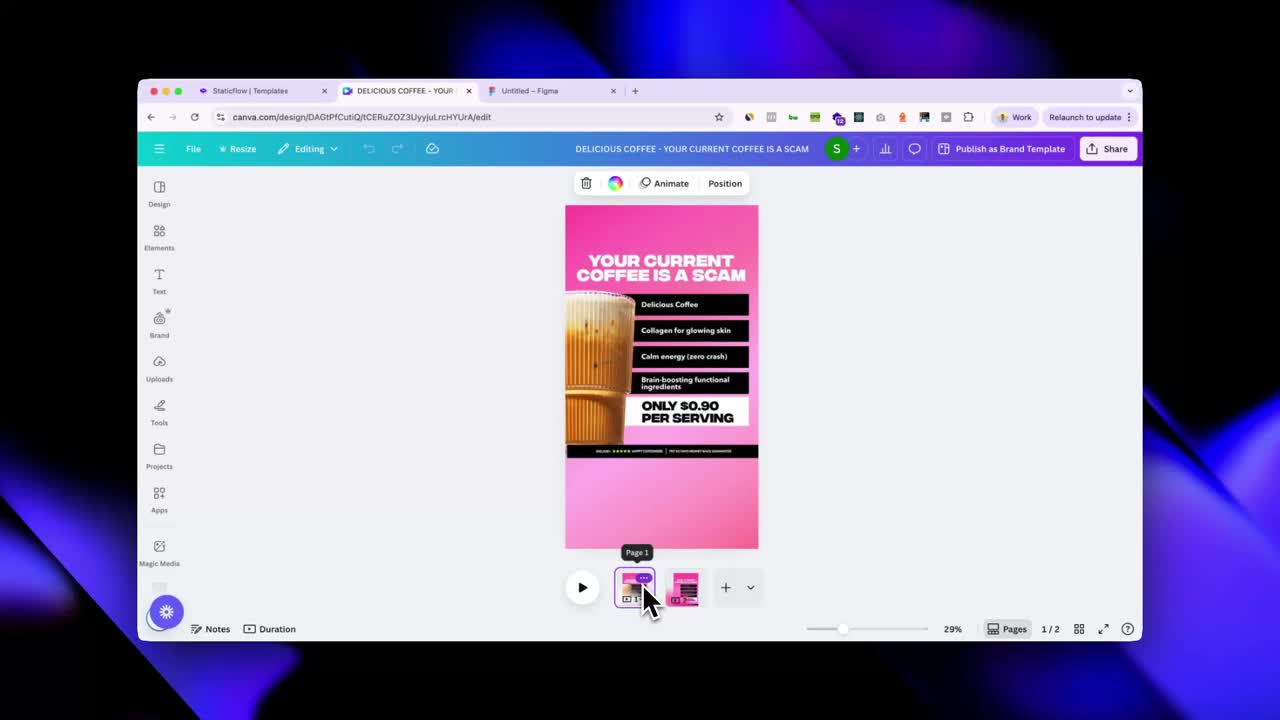Click Publish as Brand Template
Image resolution: width=1280 pixels, height=720 pixels.
(1001, 149)
